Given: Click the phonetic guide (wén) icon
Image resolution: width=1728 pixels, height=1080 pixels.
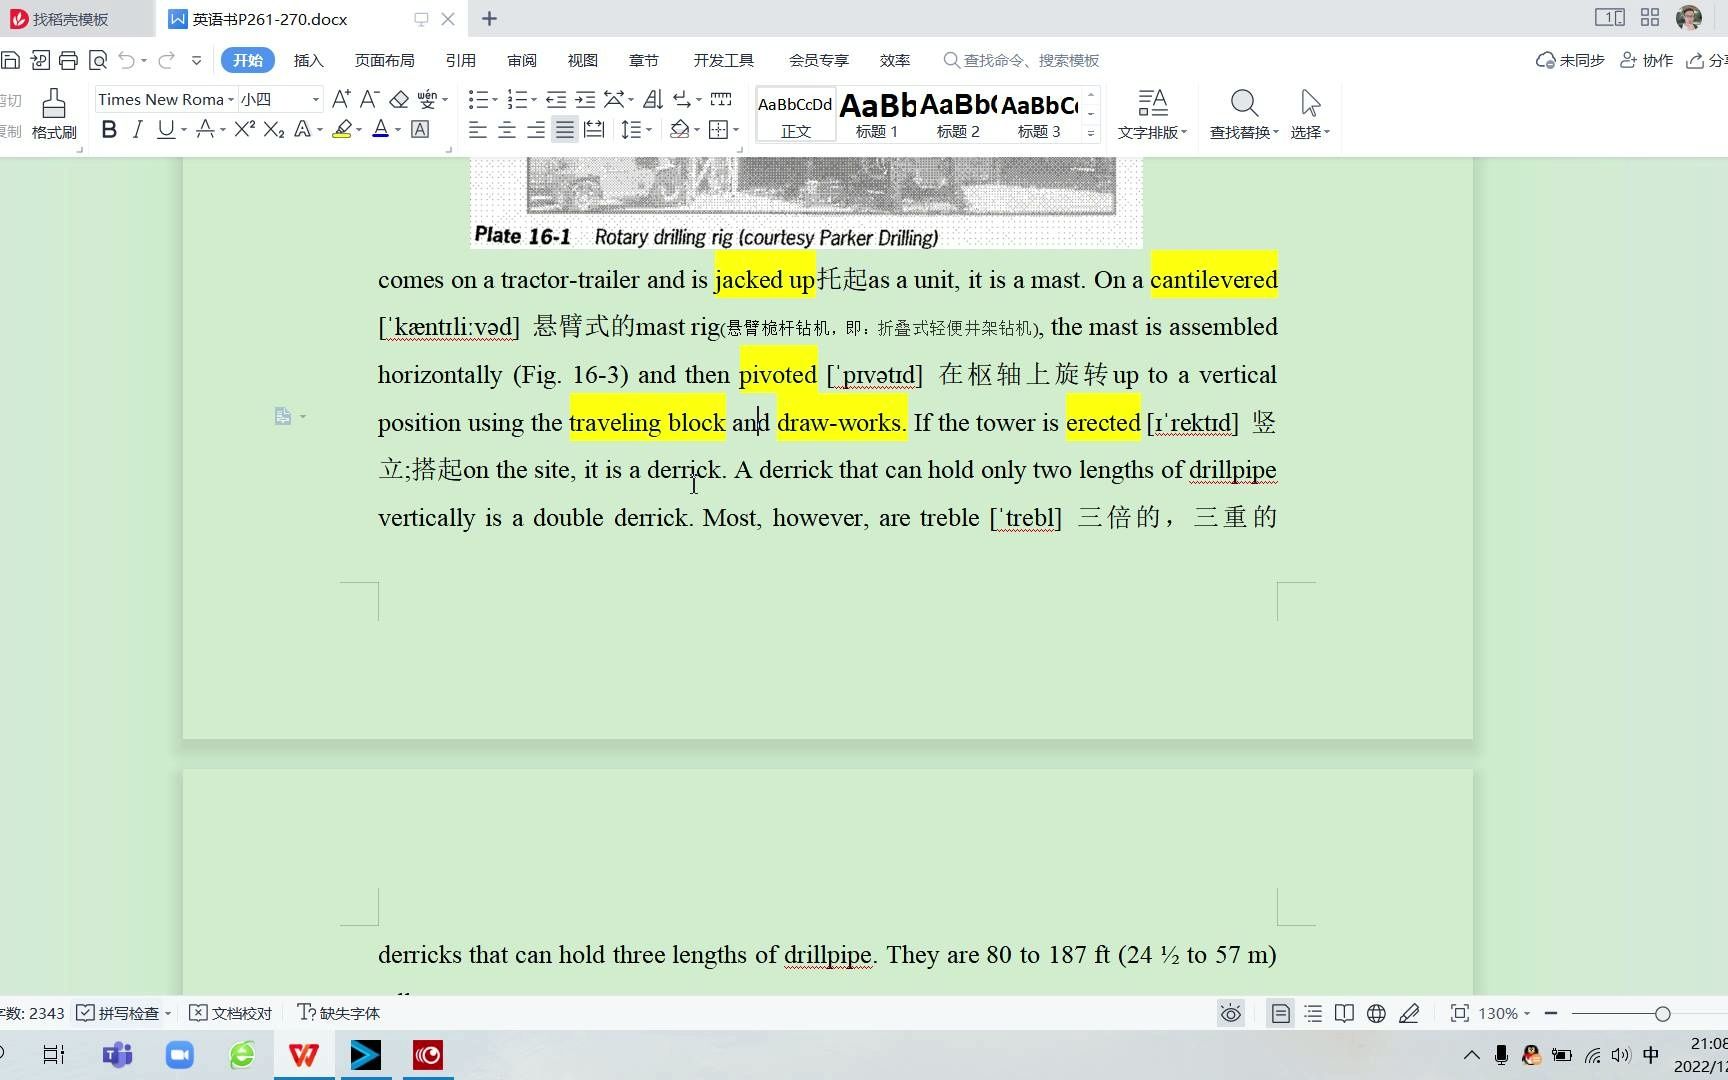Looking at the screenshot, I should (427, 99).
